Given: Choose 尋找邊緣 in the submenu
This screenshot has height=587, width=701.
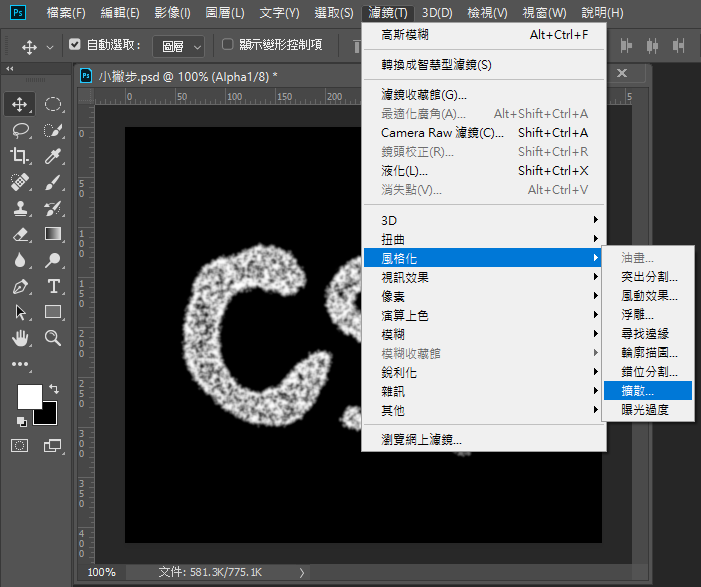Looking at the screenshot, I should click(x=648, y=334).
